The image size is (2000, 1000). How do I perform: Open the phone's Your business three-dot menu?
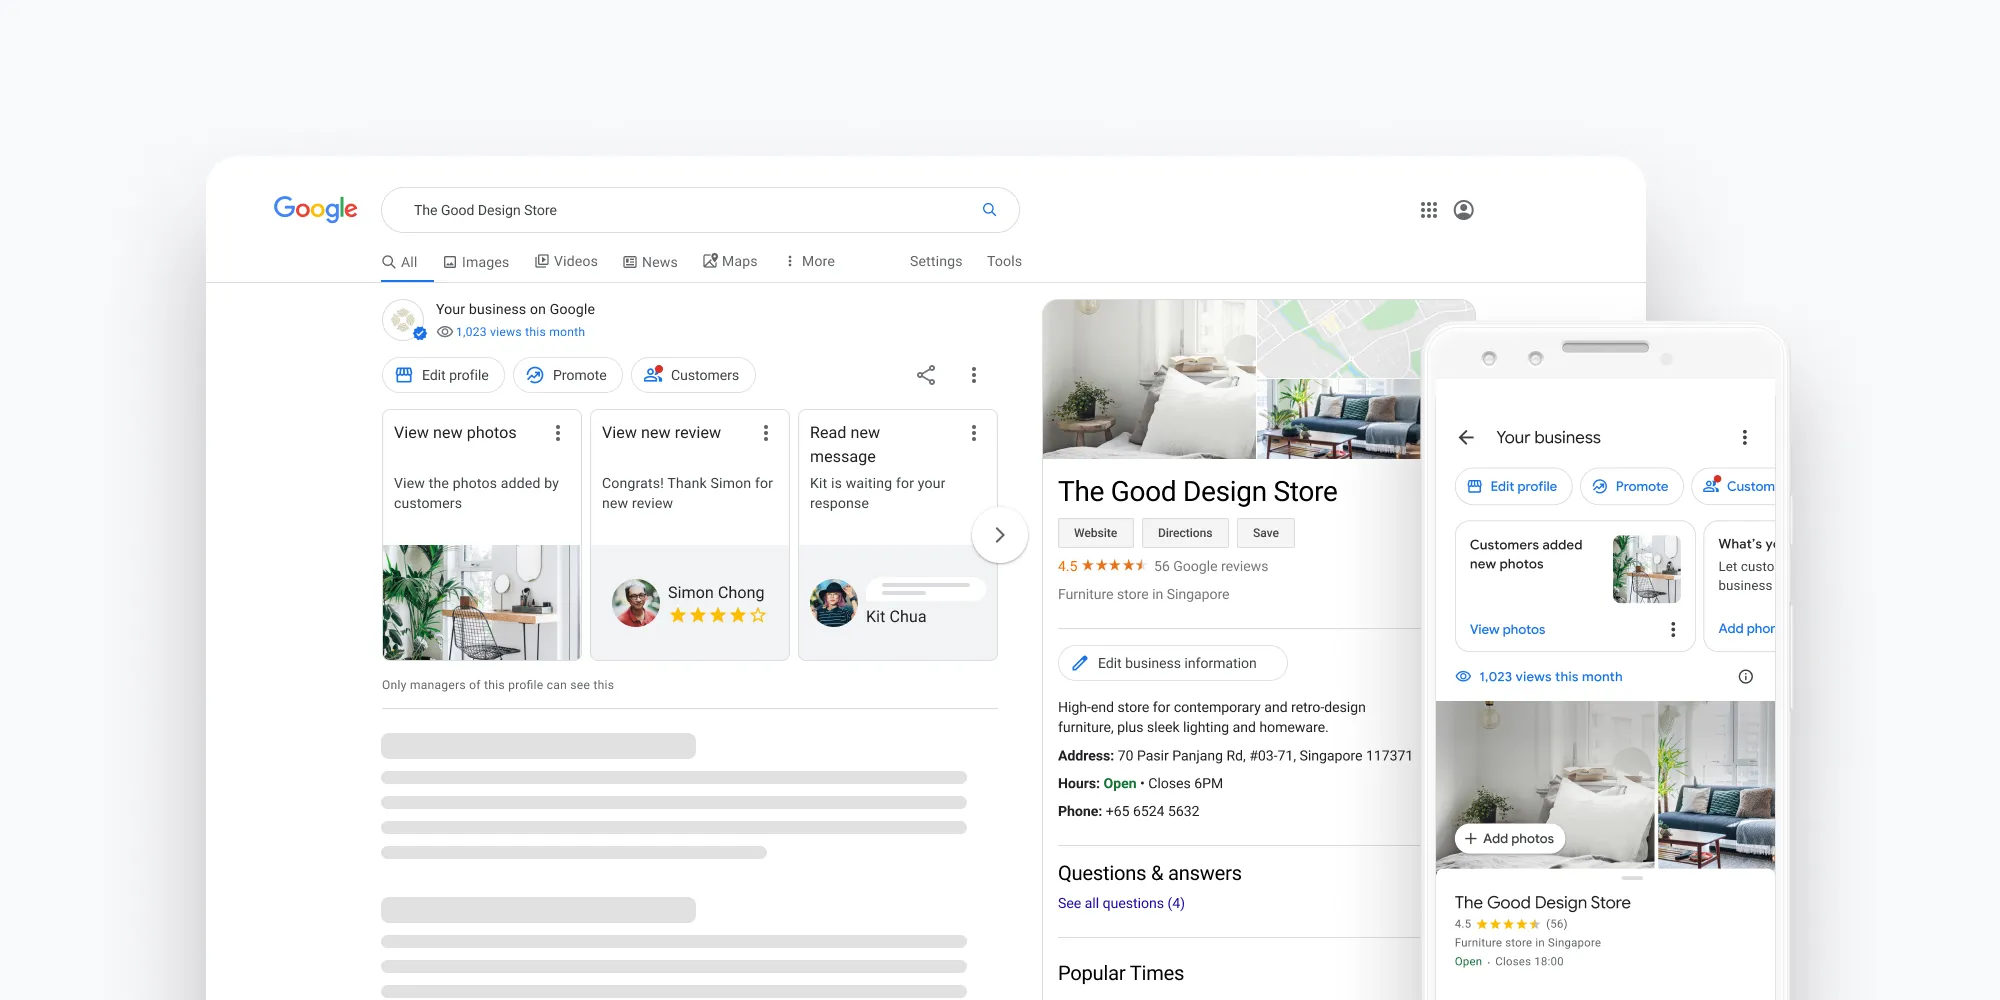point(1744,437)
